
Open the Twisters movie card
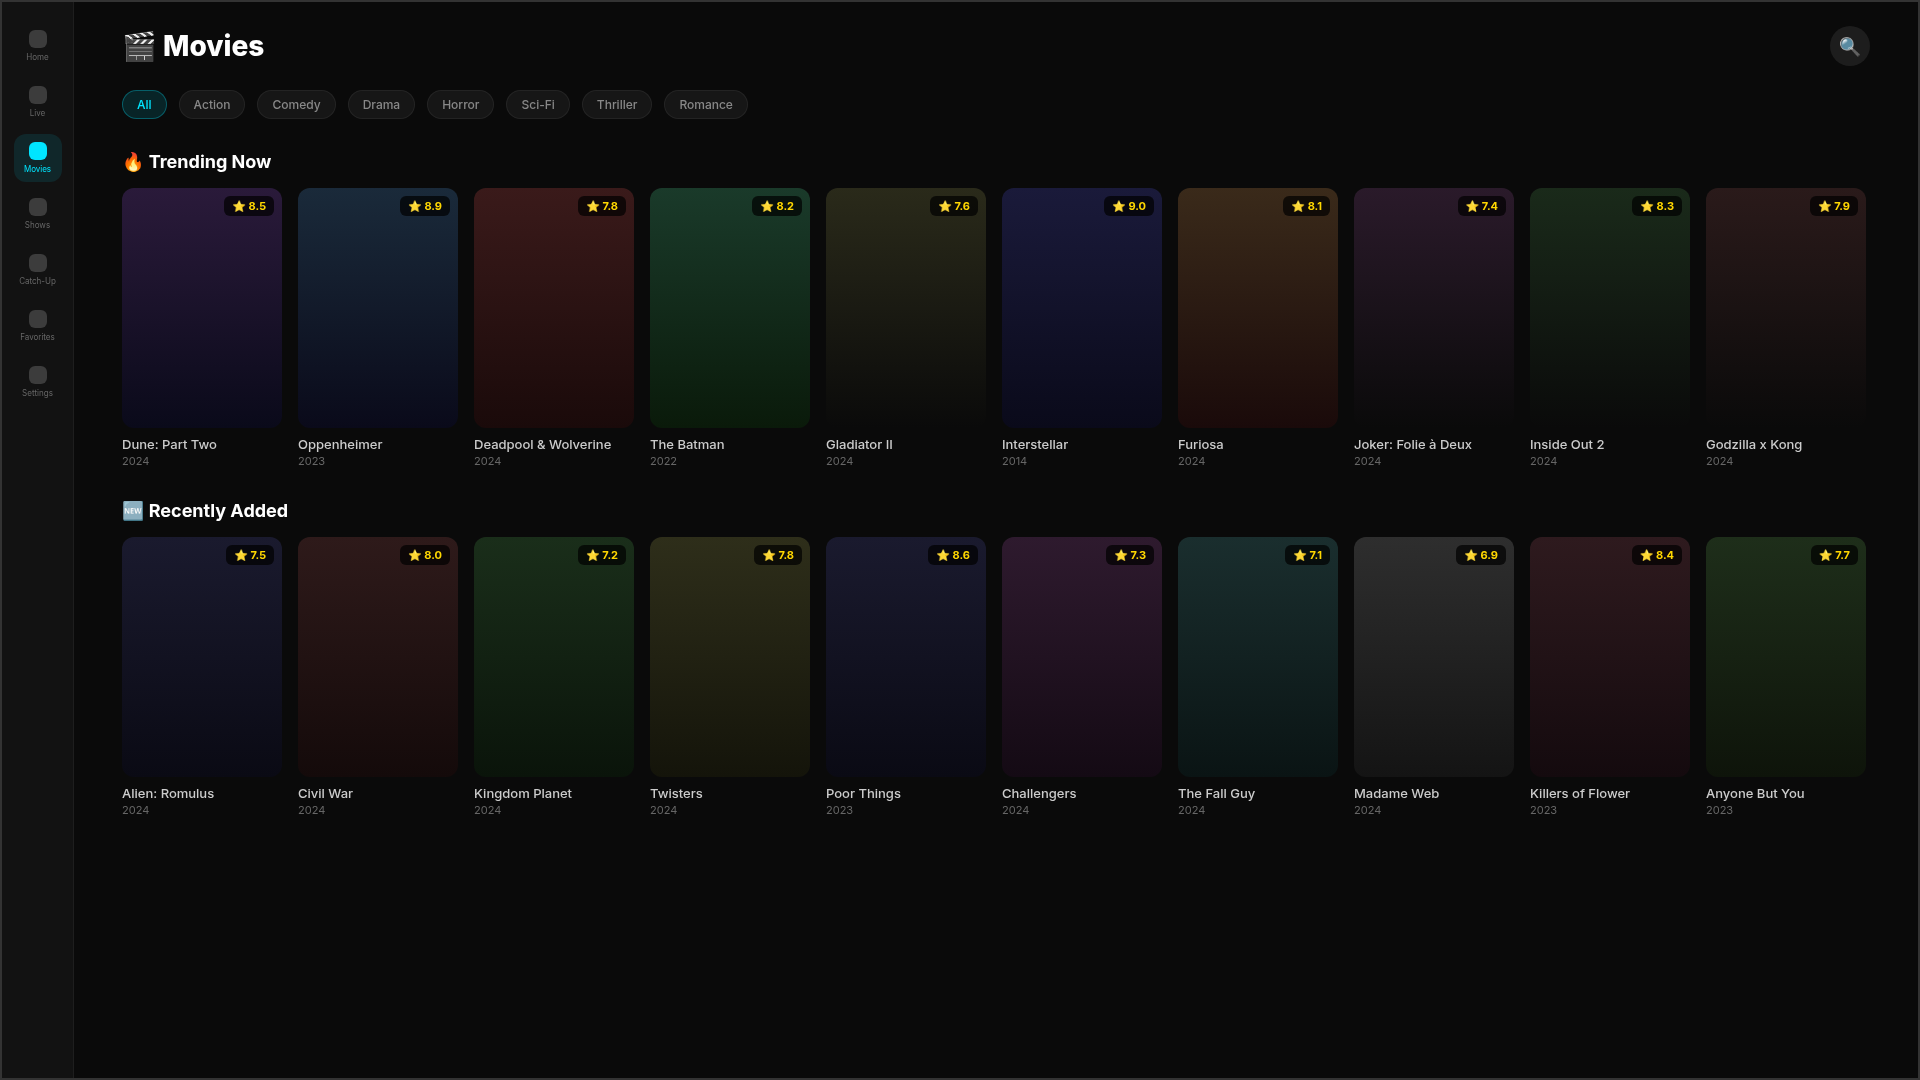pos(729,656)
